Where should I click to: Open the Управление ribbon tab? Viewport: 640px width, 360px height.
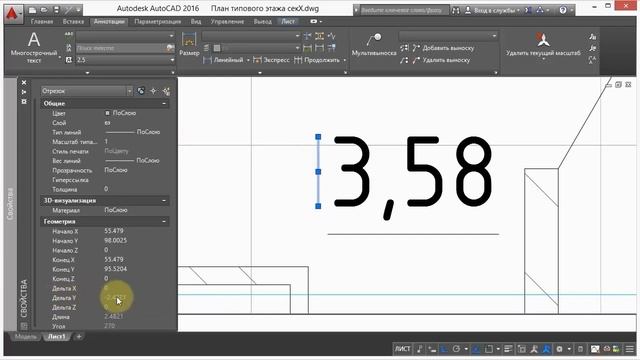[x=227, y=22]
